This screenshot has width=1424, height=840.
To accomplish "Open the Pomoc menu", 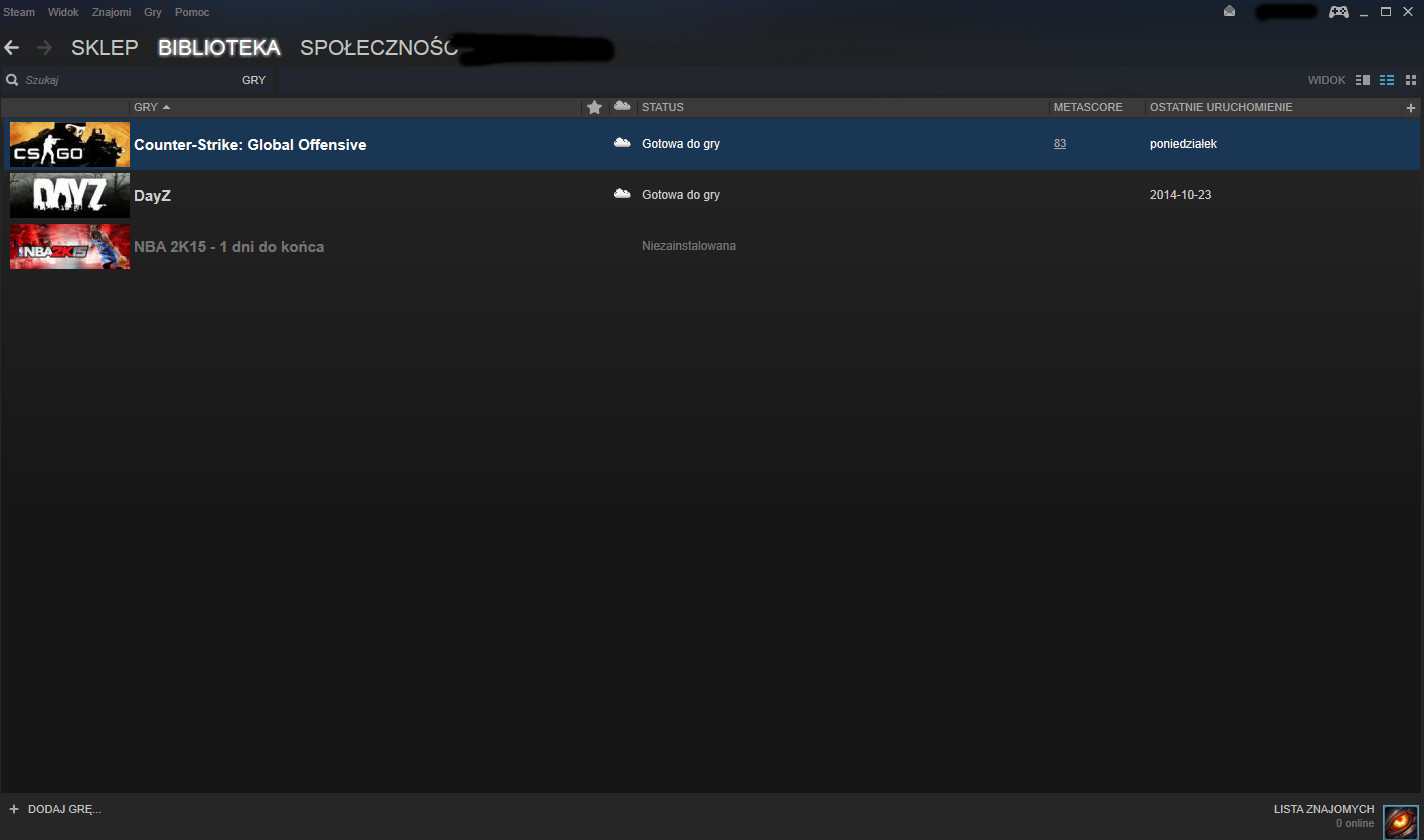I will point(192,12).
